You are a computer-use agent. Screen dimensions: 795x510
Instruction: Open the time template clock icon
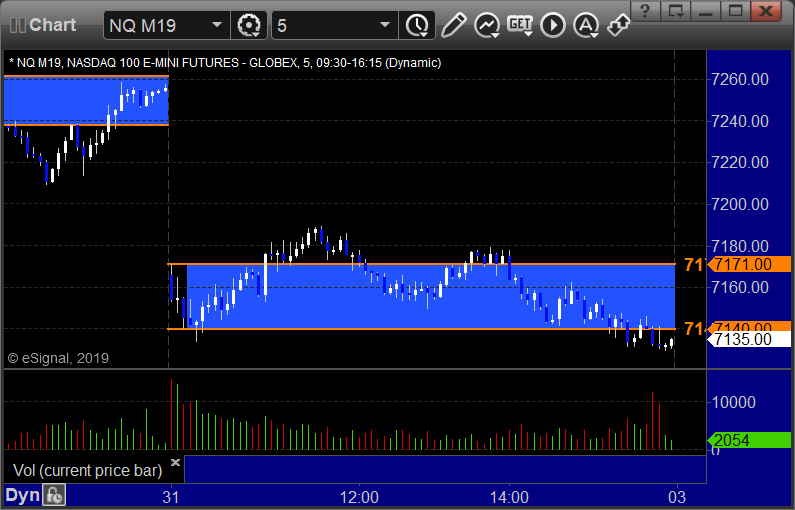[417, 25]
